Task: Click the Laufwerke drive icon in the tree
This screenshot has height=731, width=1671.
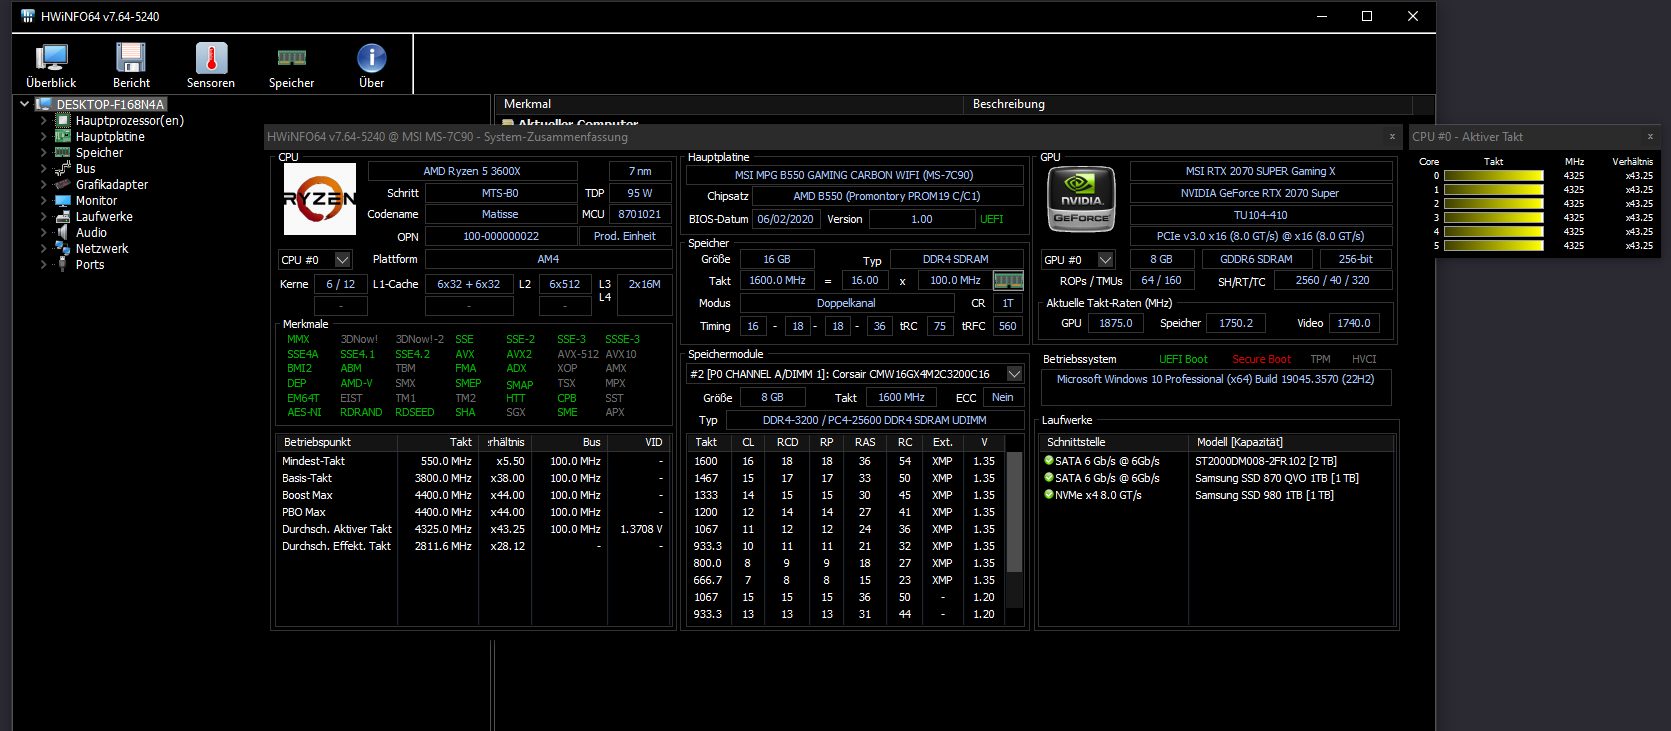Action: tap(63, 216)
